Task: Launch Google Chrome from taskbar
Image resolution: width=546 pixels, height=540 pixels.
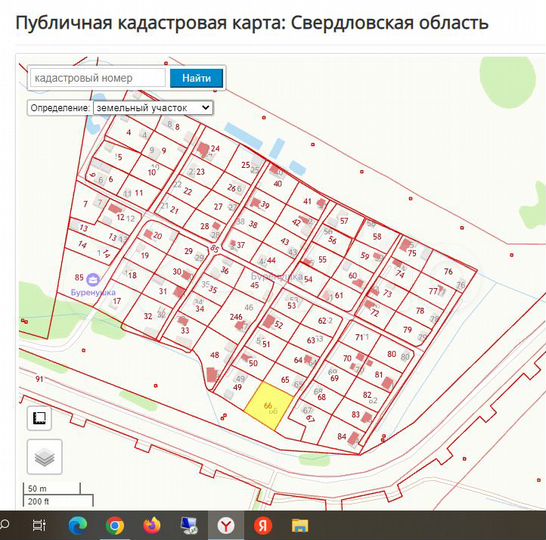Action: click(x=115, y=525)
